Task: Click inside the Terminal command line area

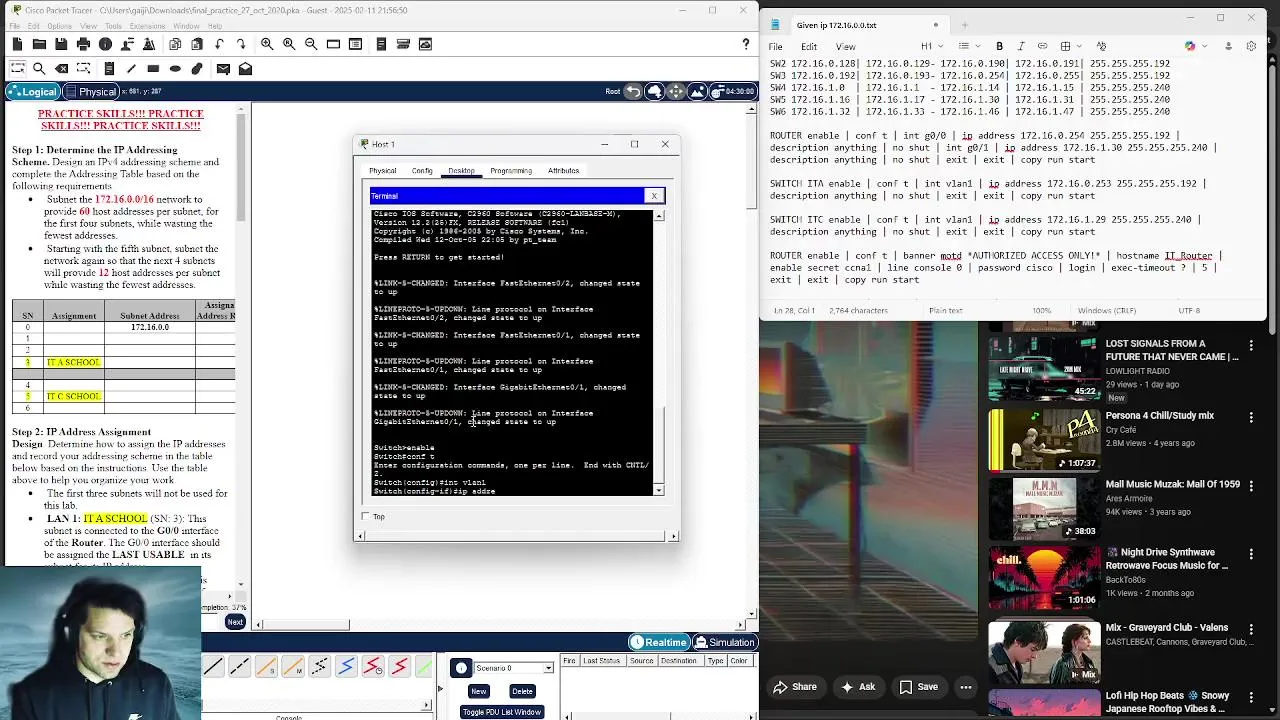Action: point(512,352)
